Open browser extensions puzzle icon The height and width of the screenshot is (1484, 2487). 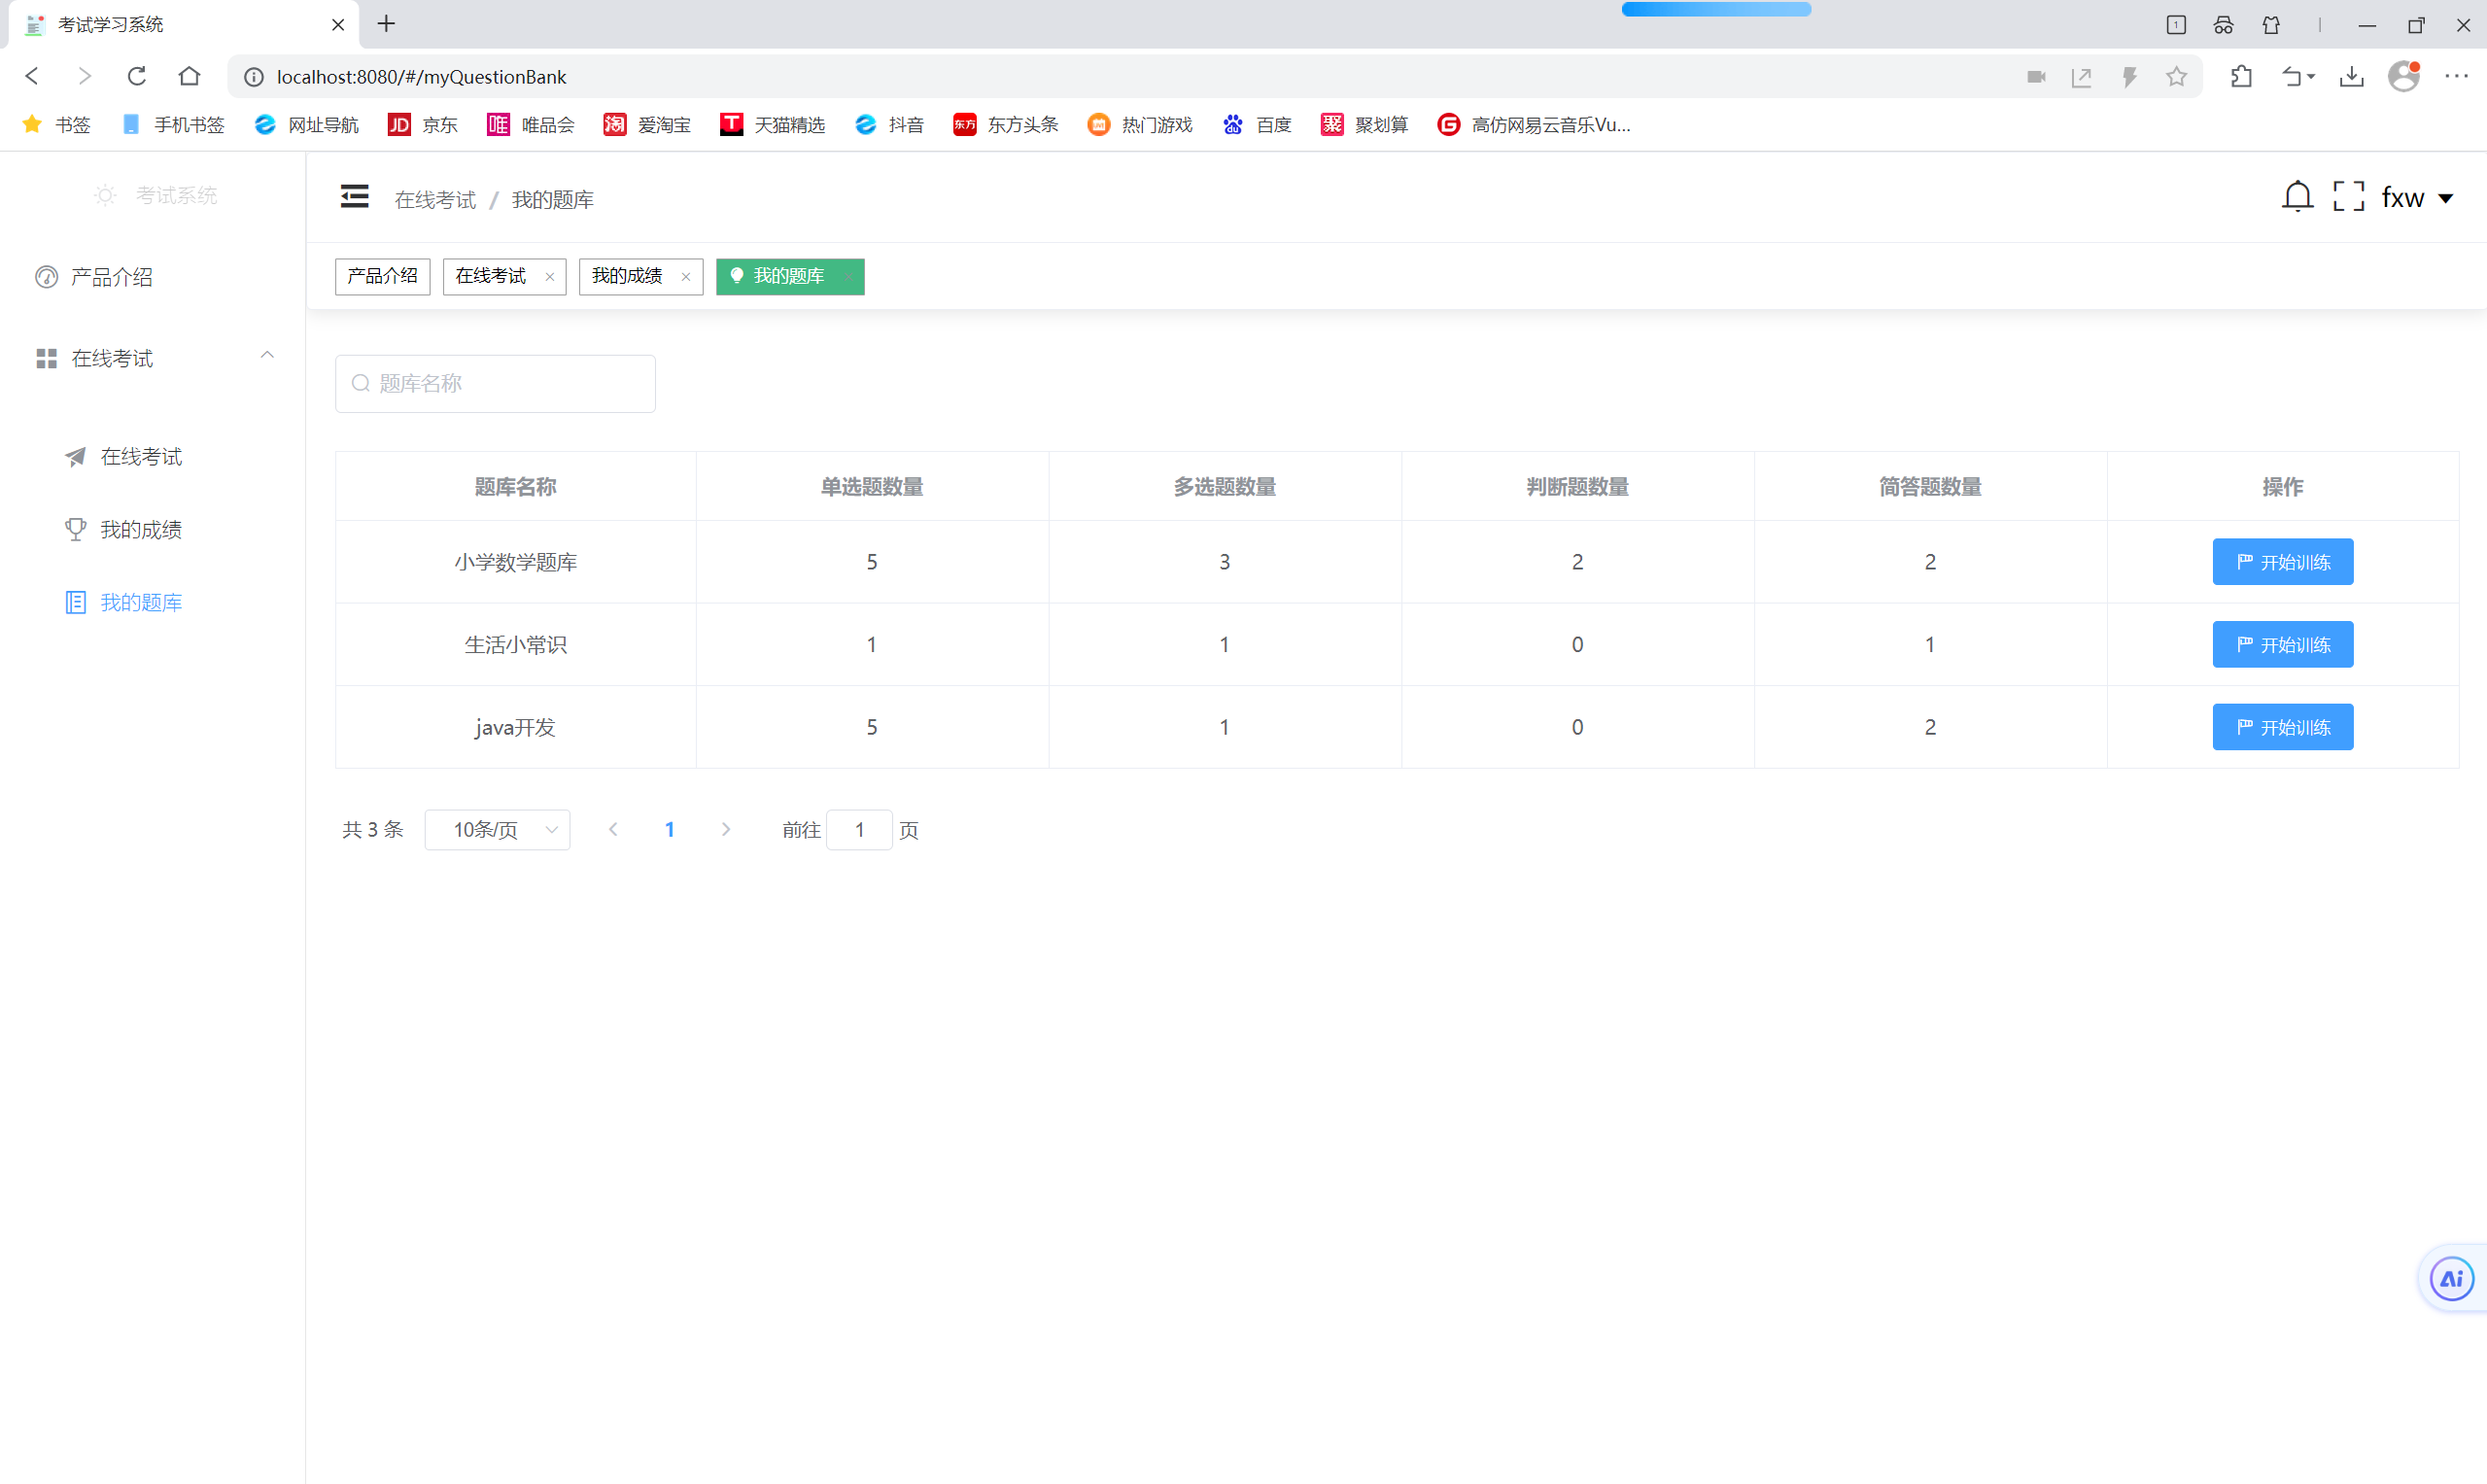(2241, 77)
